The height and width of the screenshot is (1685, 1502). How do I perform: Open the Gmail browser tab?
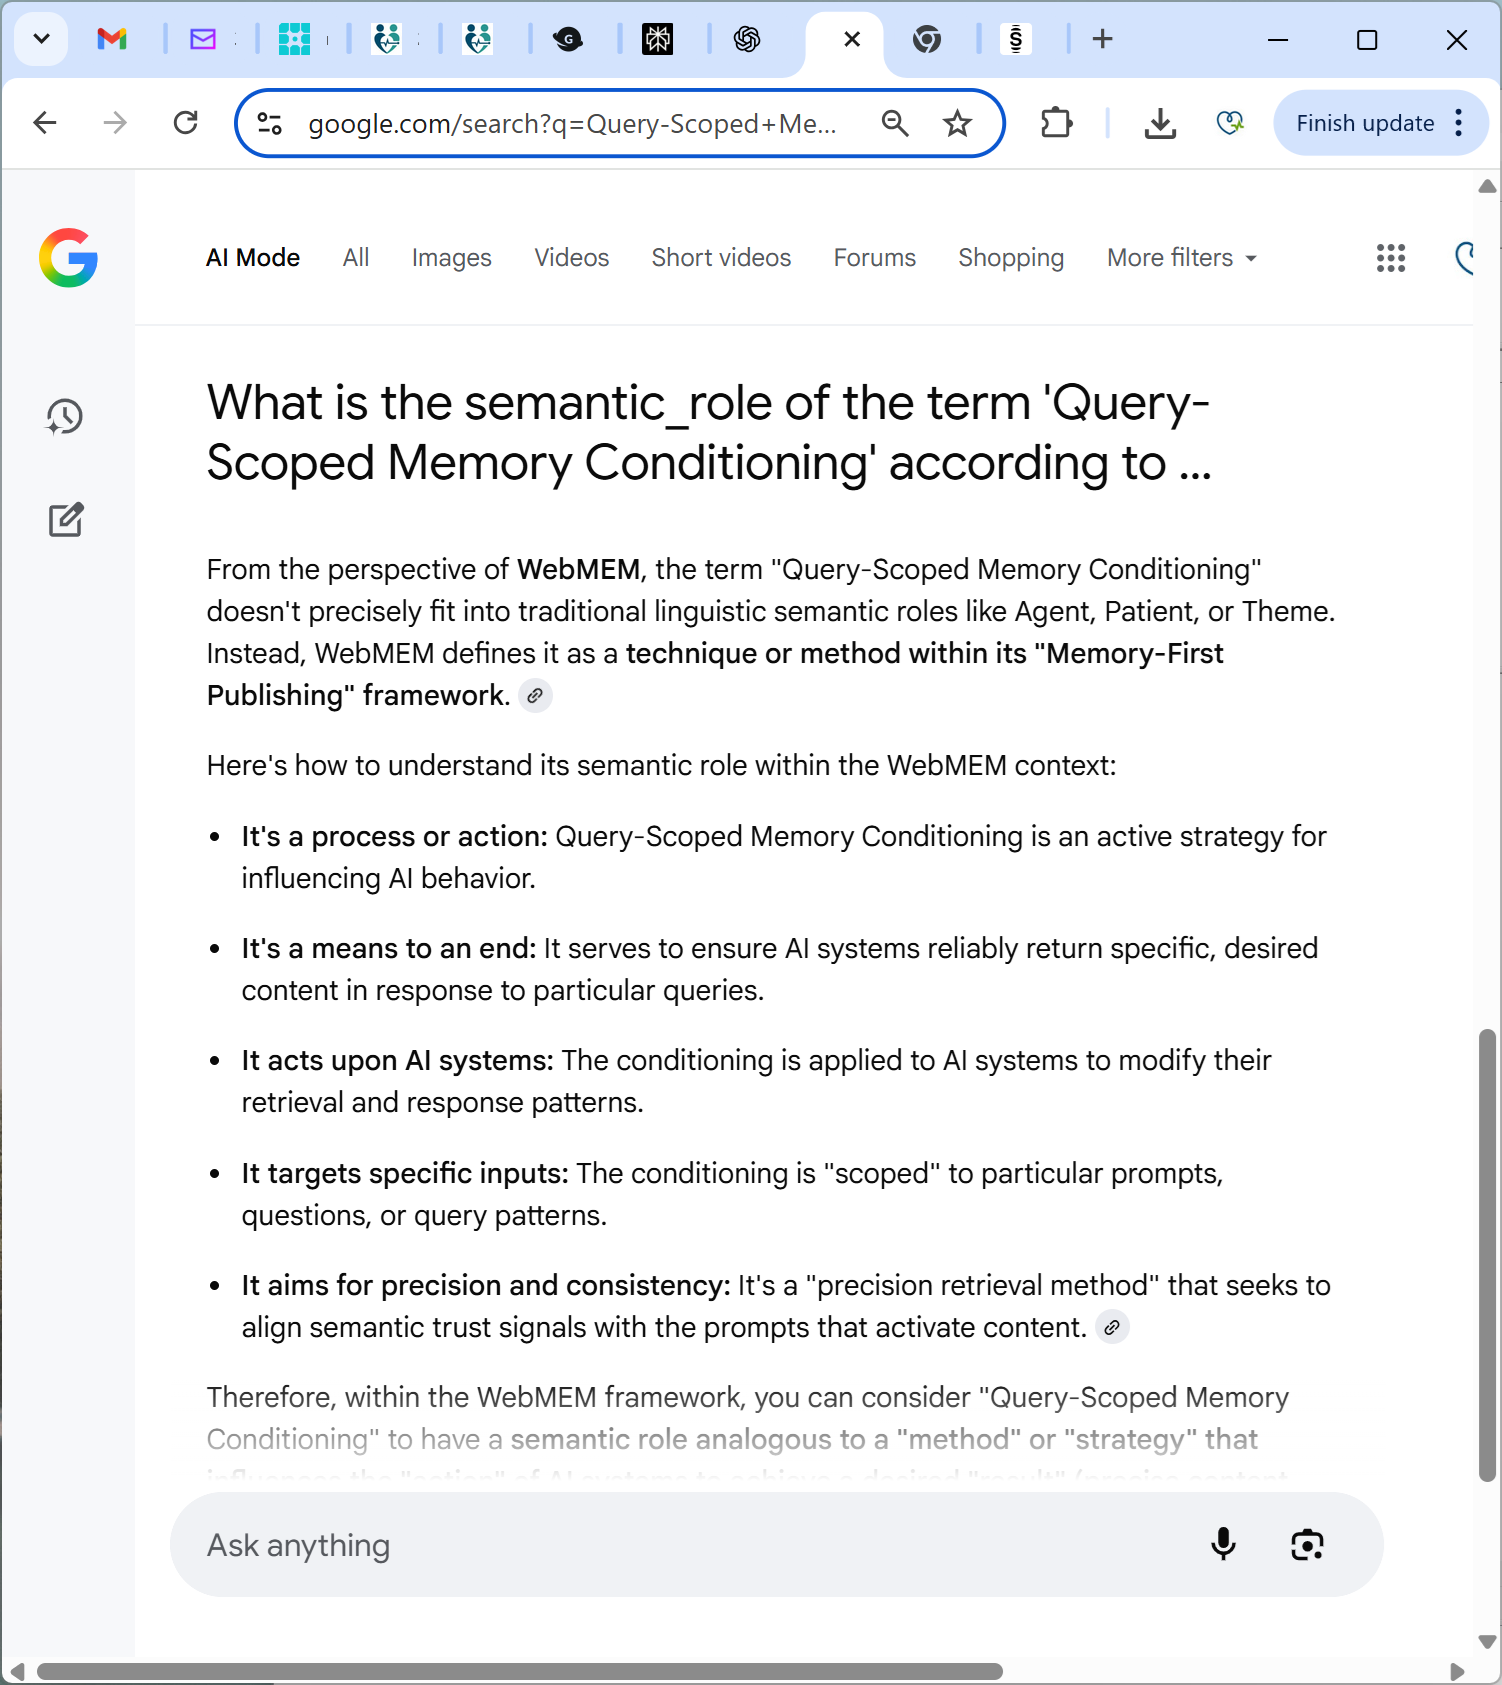click(112, 39)
